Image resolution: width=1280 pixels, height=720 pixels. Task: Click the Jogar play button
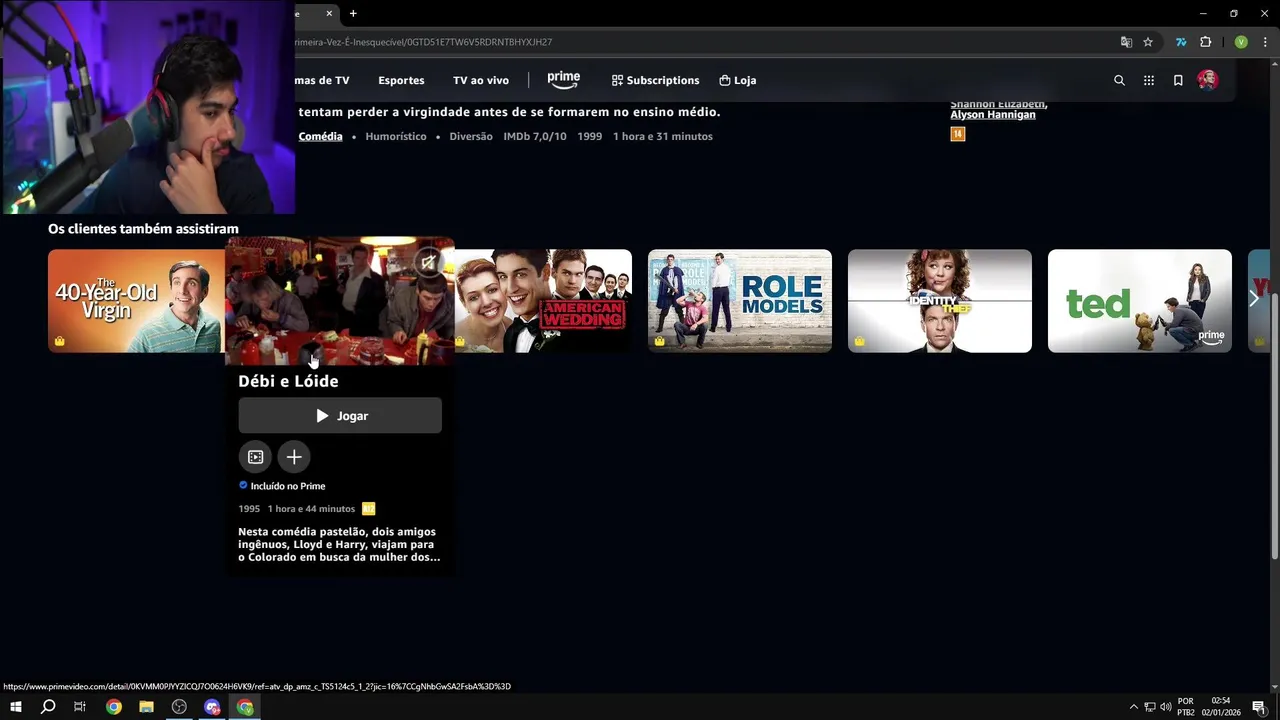pyautogui.click(x=340, y=415)
